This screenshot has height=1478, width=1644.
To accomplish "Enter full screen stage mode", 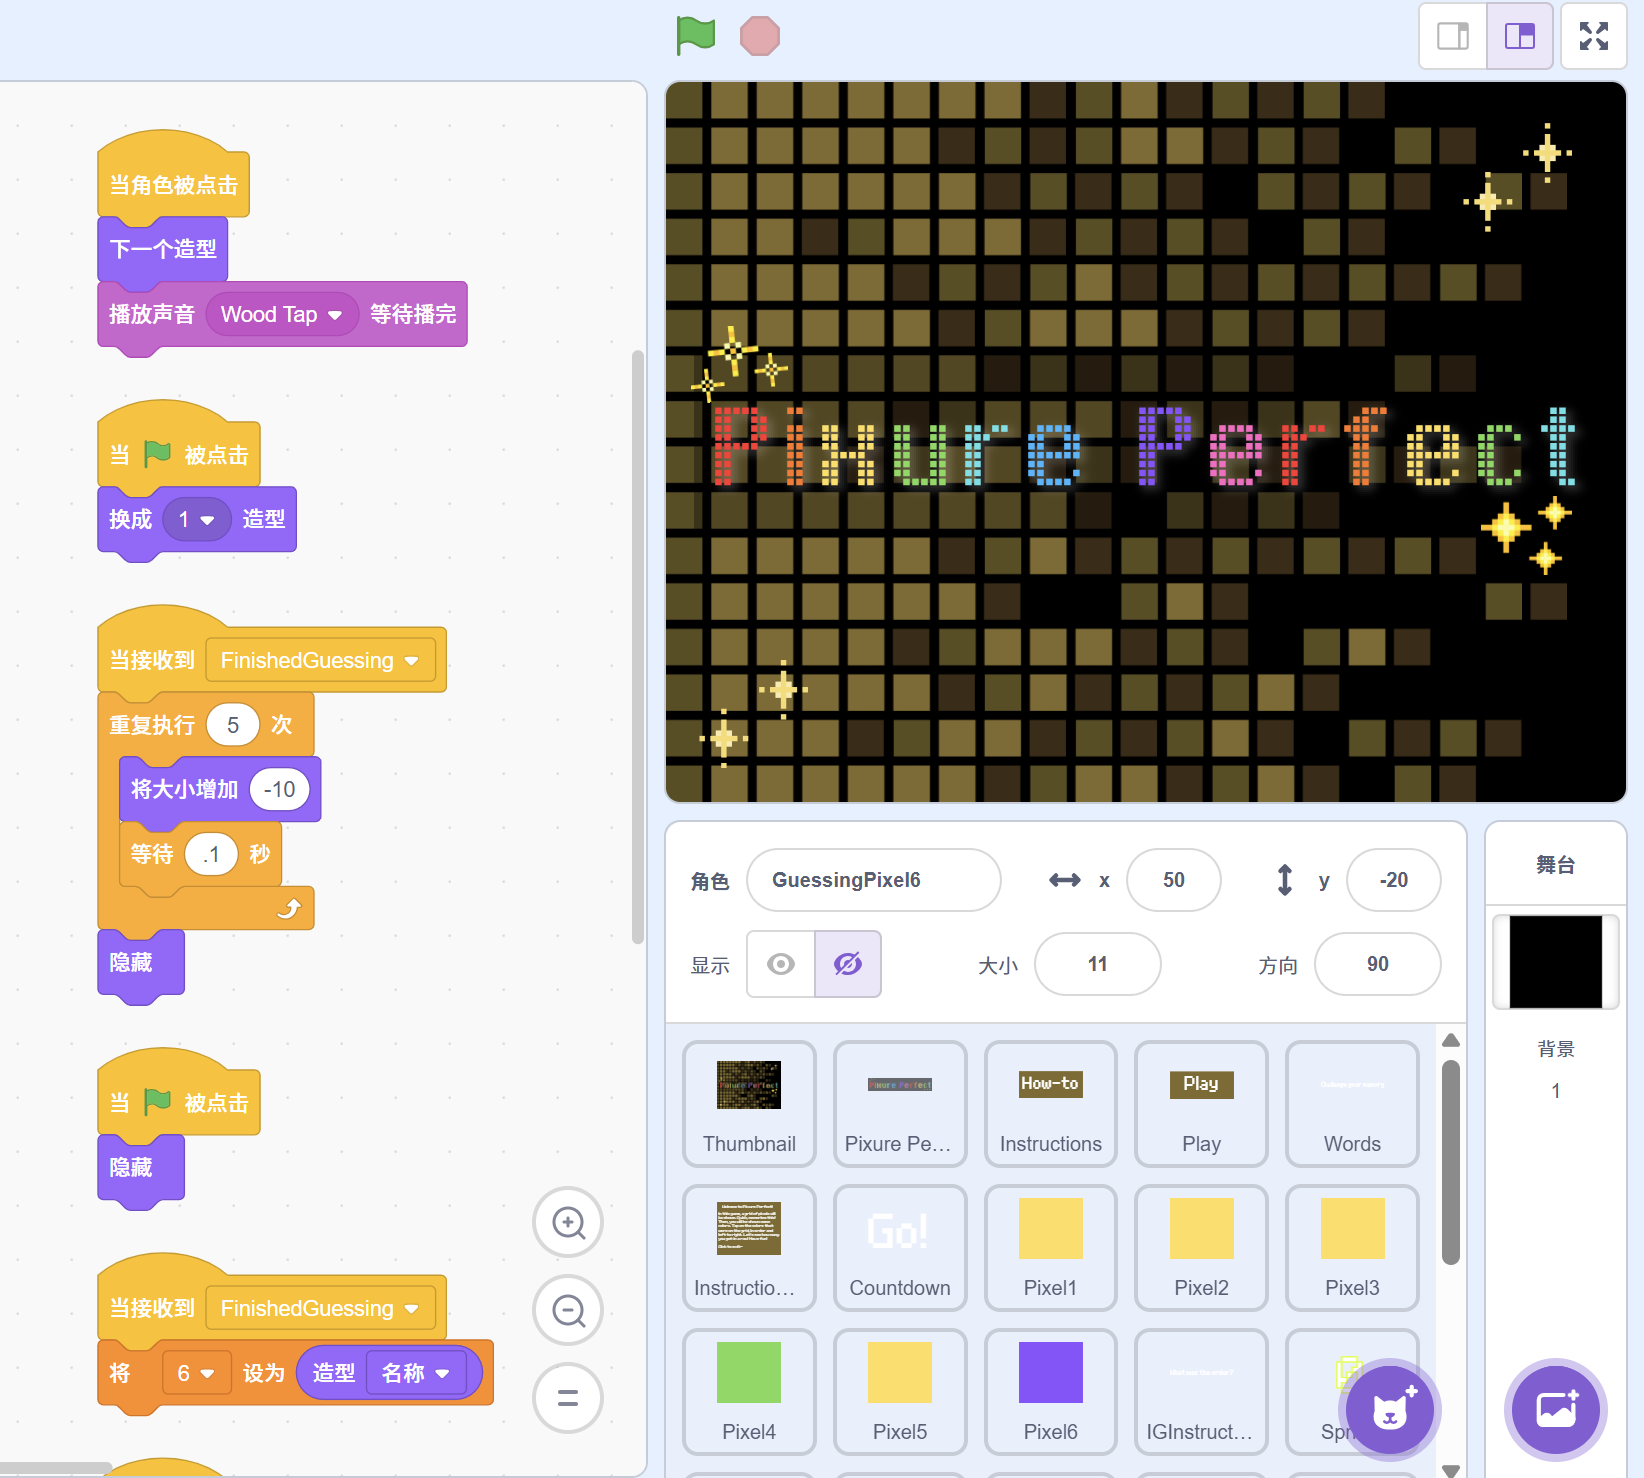I will (1594, 36).
